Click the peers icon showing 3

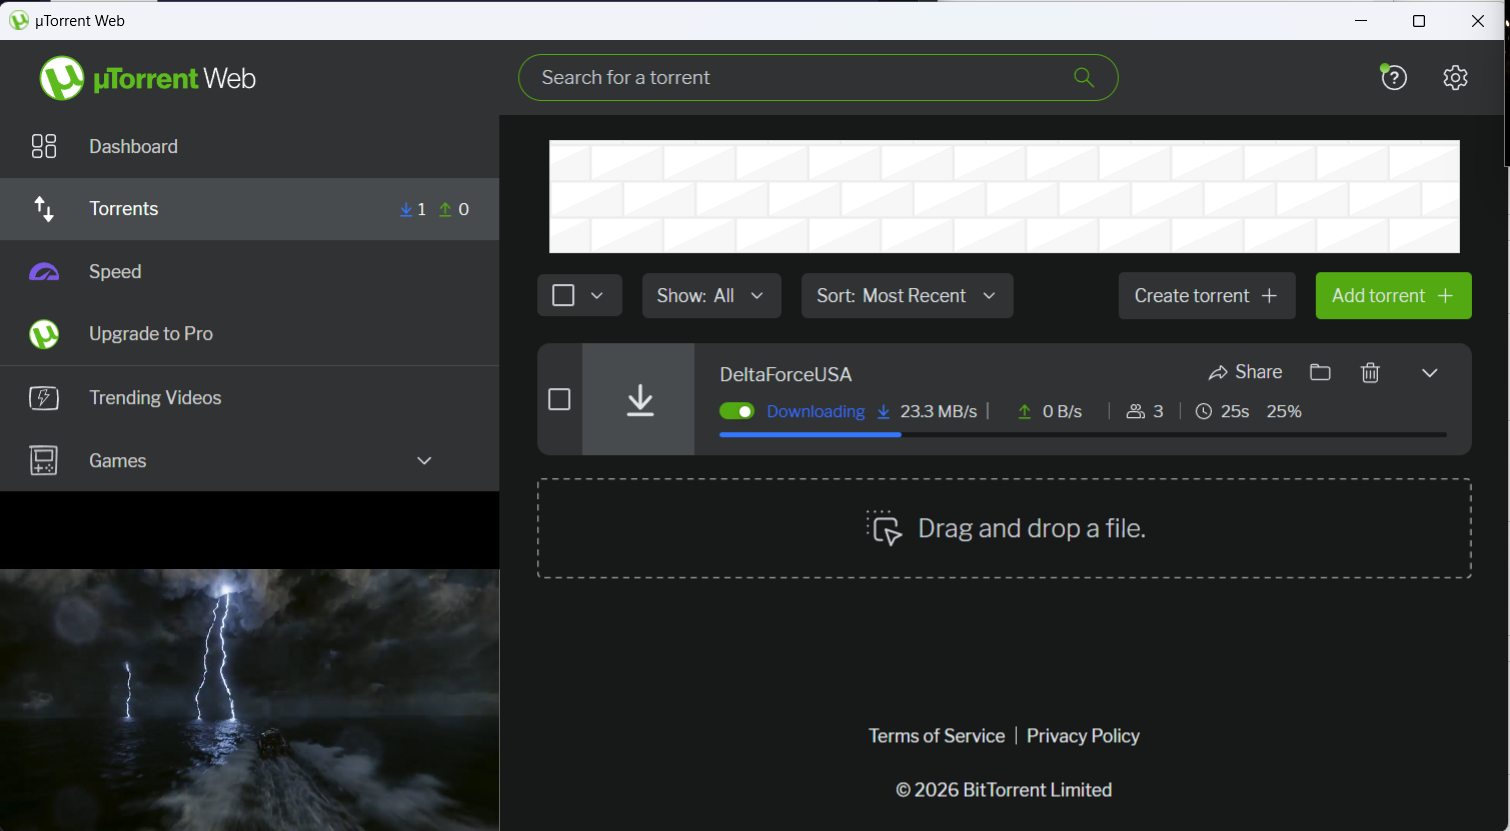(1135, 411)
